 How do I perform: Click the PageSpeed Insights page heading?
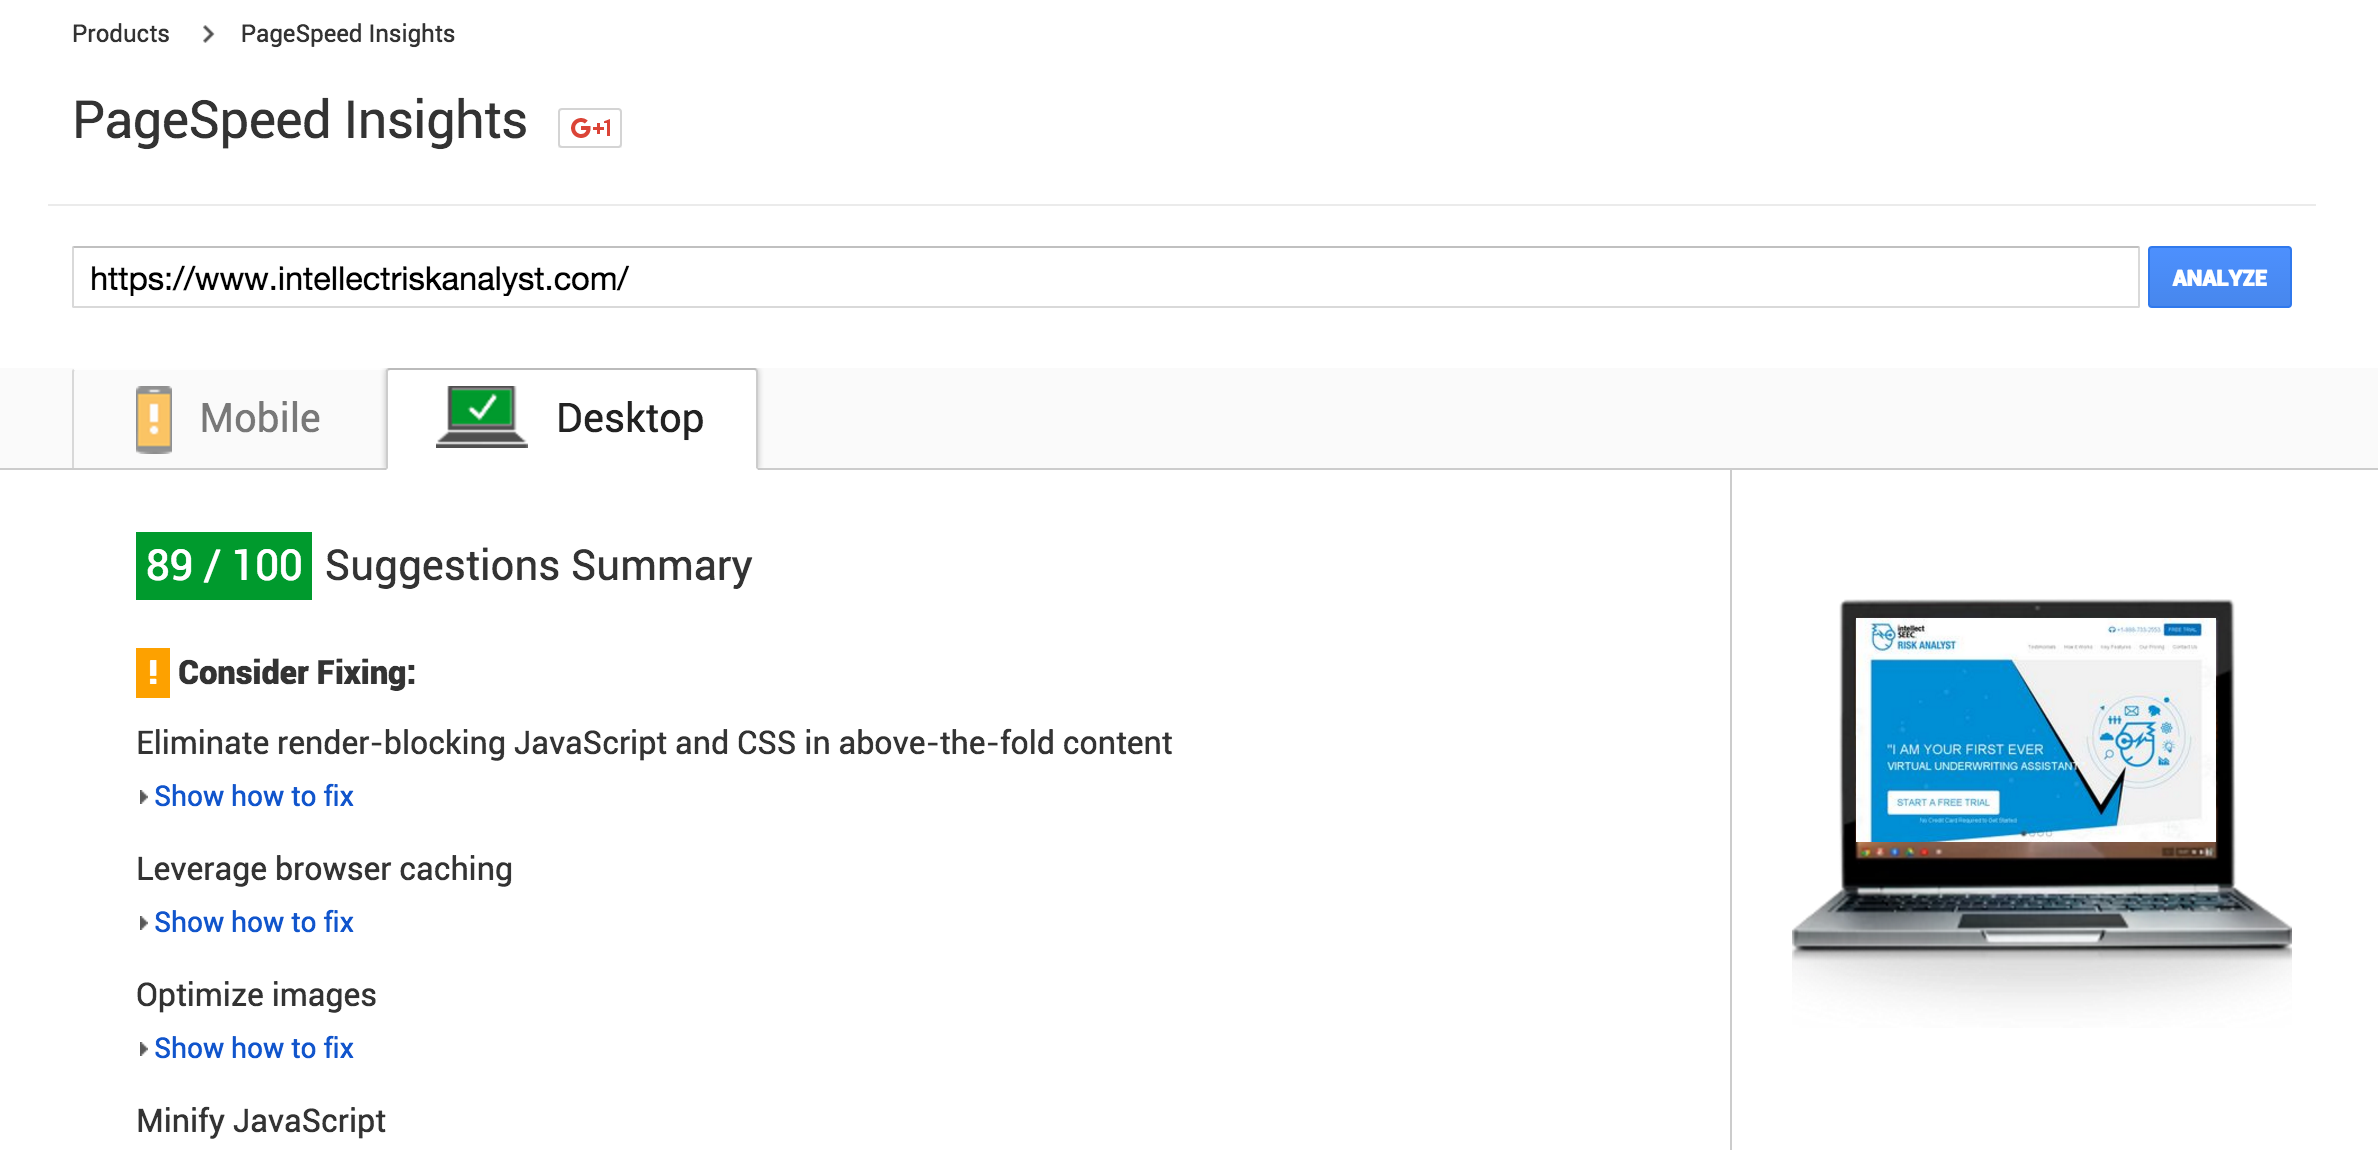pos(300,121)
